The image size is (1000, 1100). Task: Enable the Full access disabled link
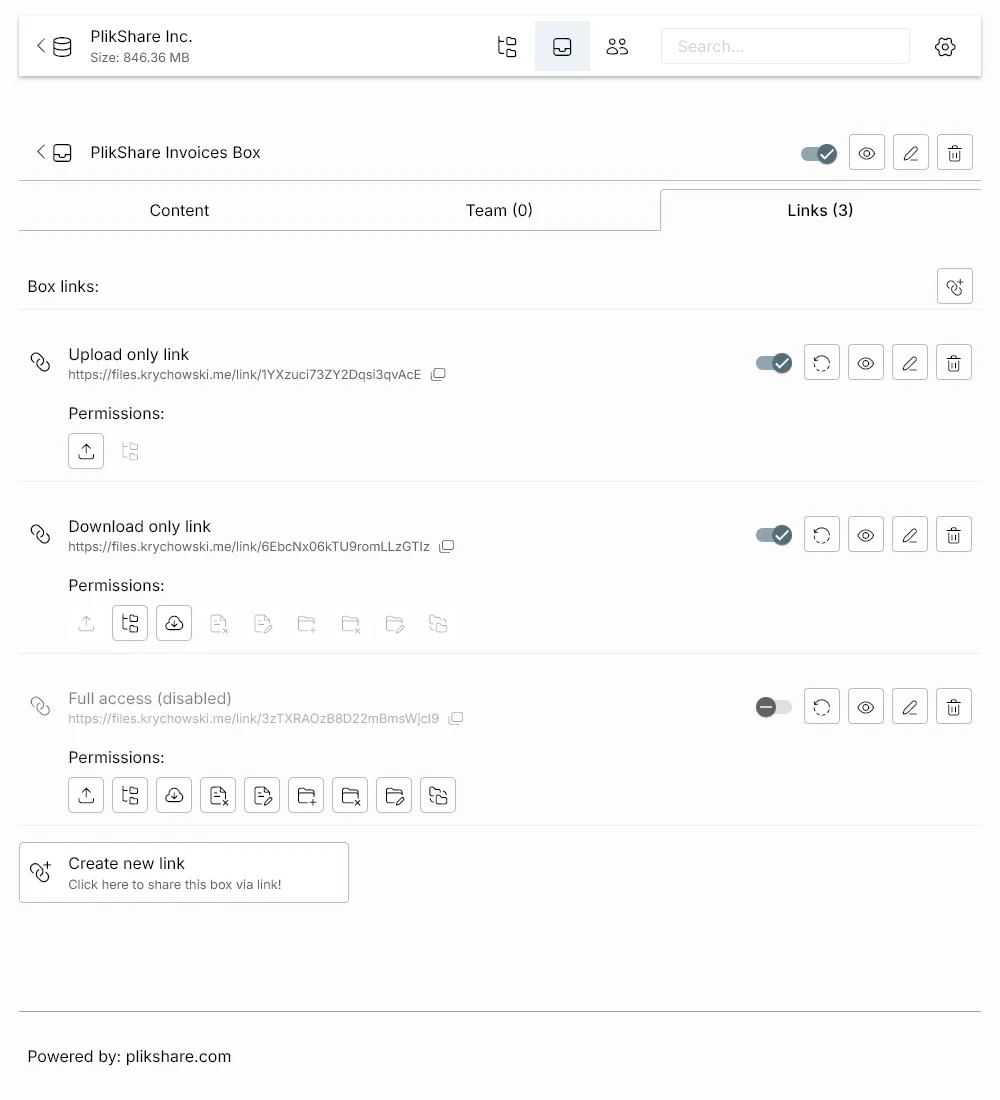tap(773, 707)
